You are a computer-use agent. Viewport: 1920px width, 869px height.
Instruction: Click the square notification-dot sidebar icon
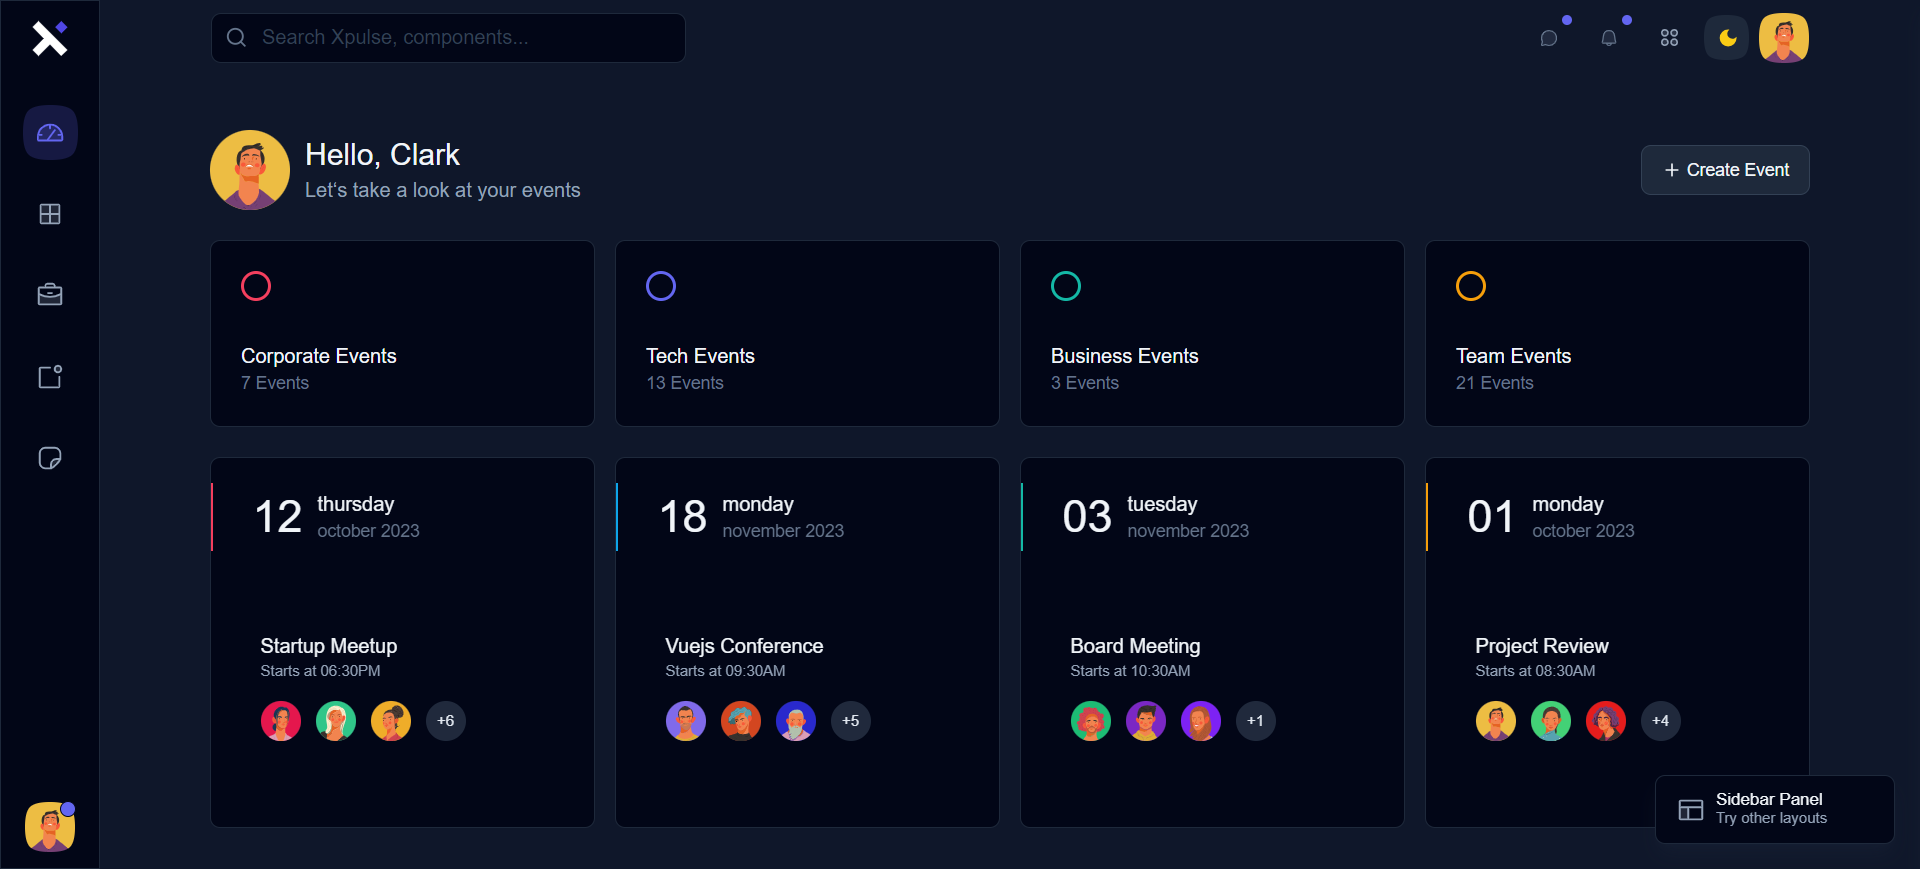click(x=50, y=377)
